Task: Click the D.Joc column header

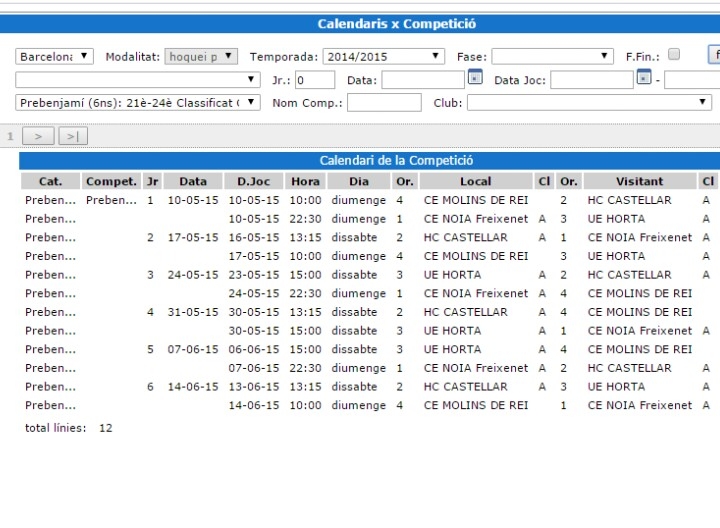Action: point(253,182)
